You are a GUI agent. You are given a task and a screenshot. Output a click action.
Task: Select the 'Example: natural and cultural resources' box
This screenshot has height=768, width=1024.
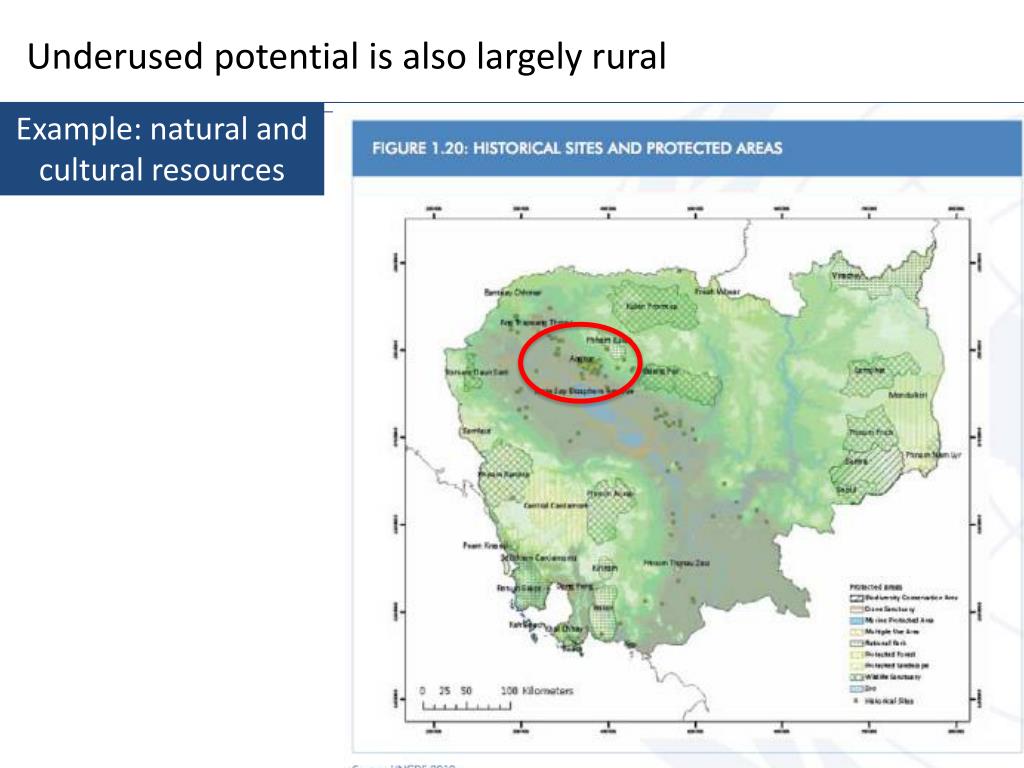(162, 149)
